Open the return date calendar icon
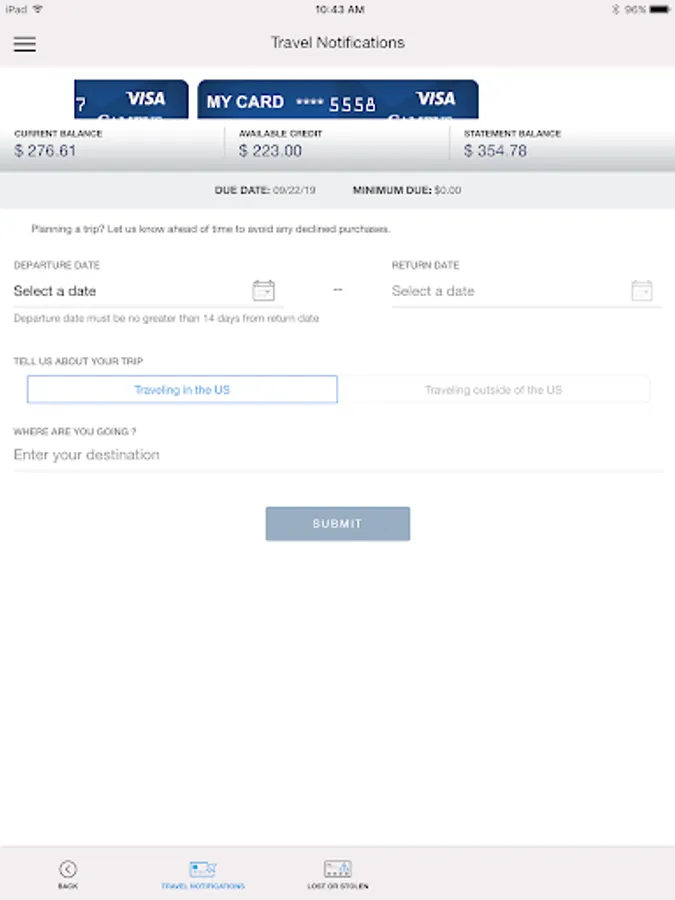The image size is (675, 900). tap(642, 290)
